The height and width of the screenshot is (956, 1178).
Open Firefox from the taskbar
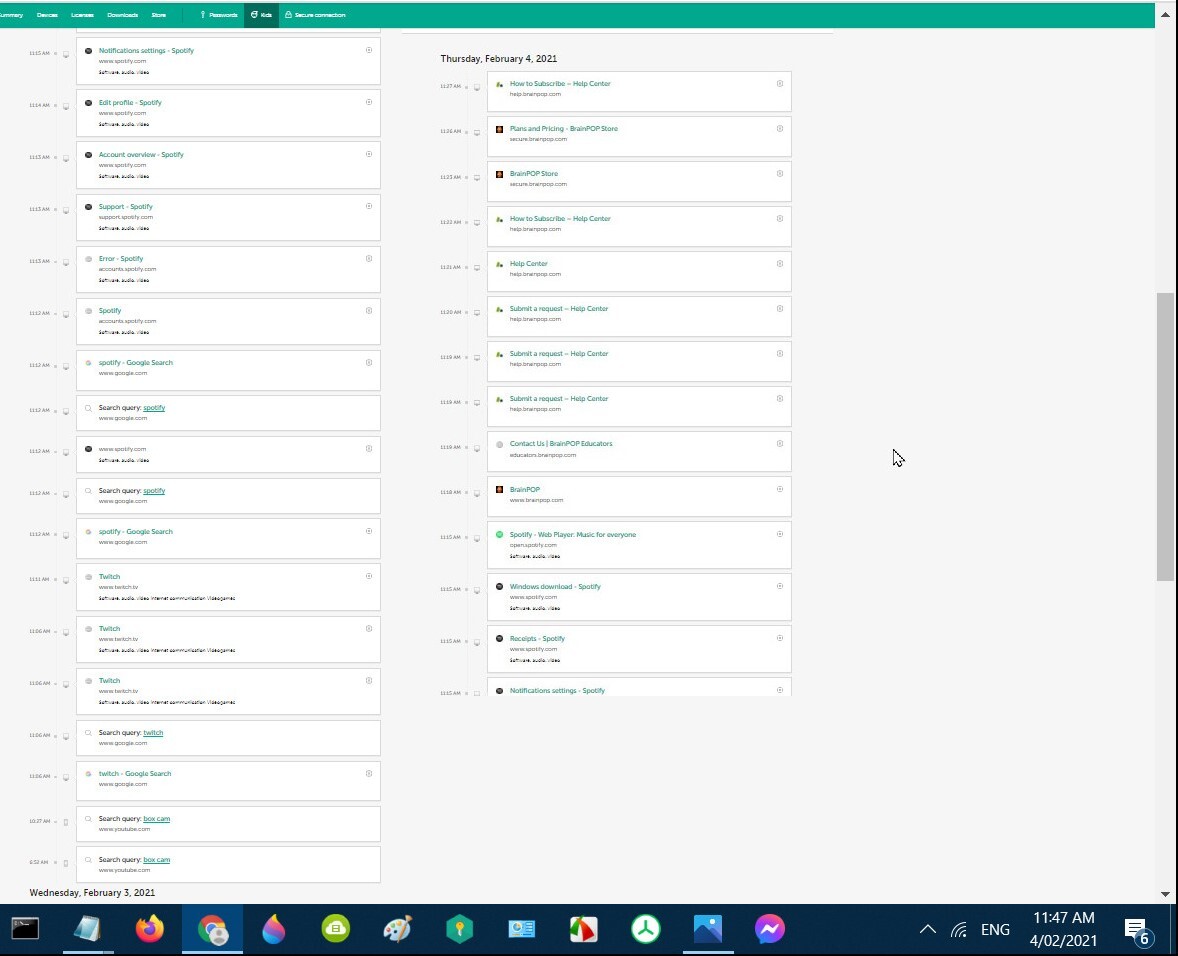pos(150,929)
